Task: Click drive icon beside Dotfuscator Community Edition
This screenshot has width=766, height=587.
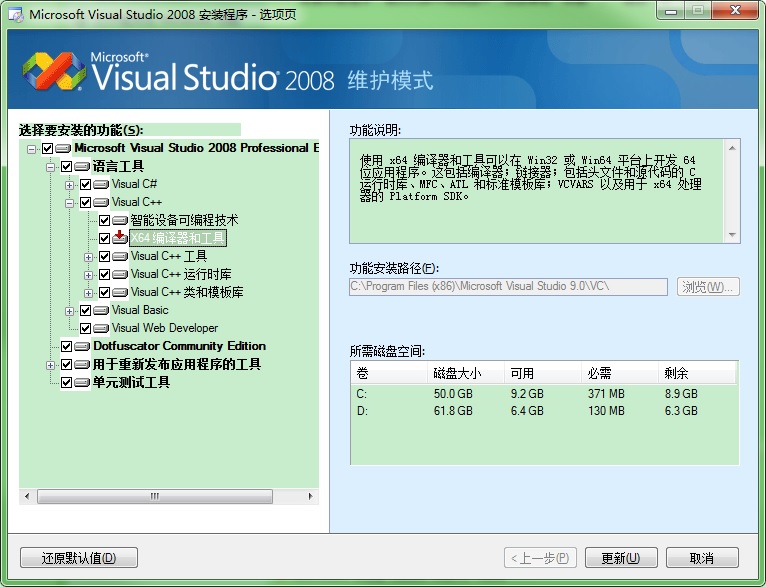Action: [82, 346]
